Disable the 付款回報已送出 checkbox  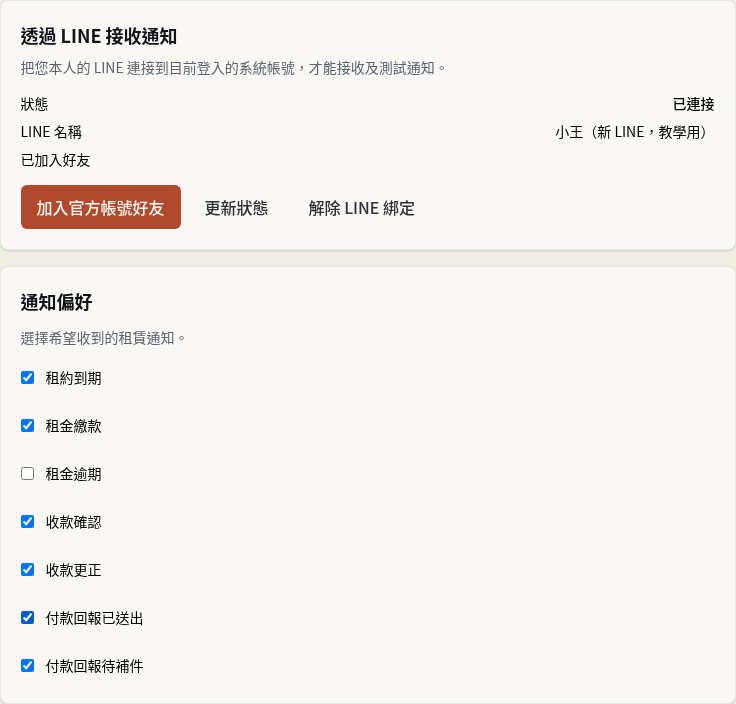28,618
